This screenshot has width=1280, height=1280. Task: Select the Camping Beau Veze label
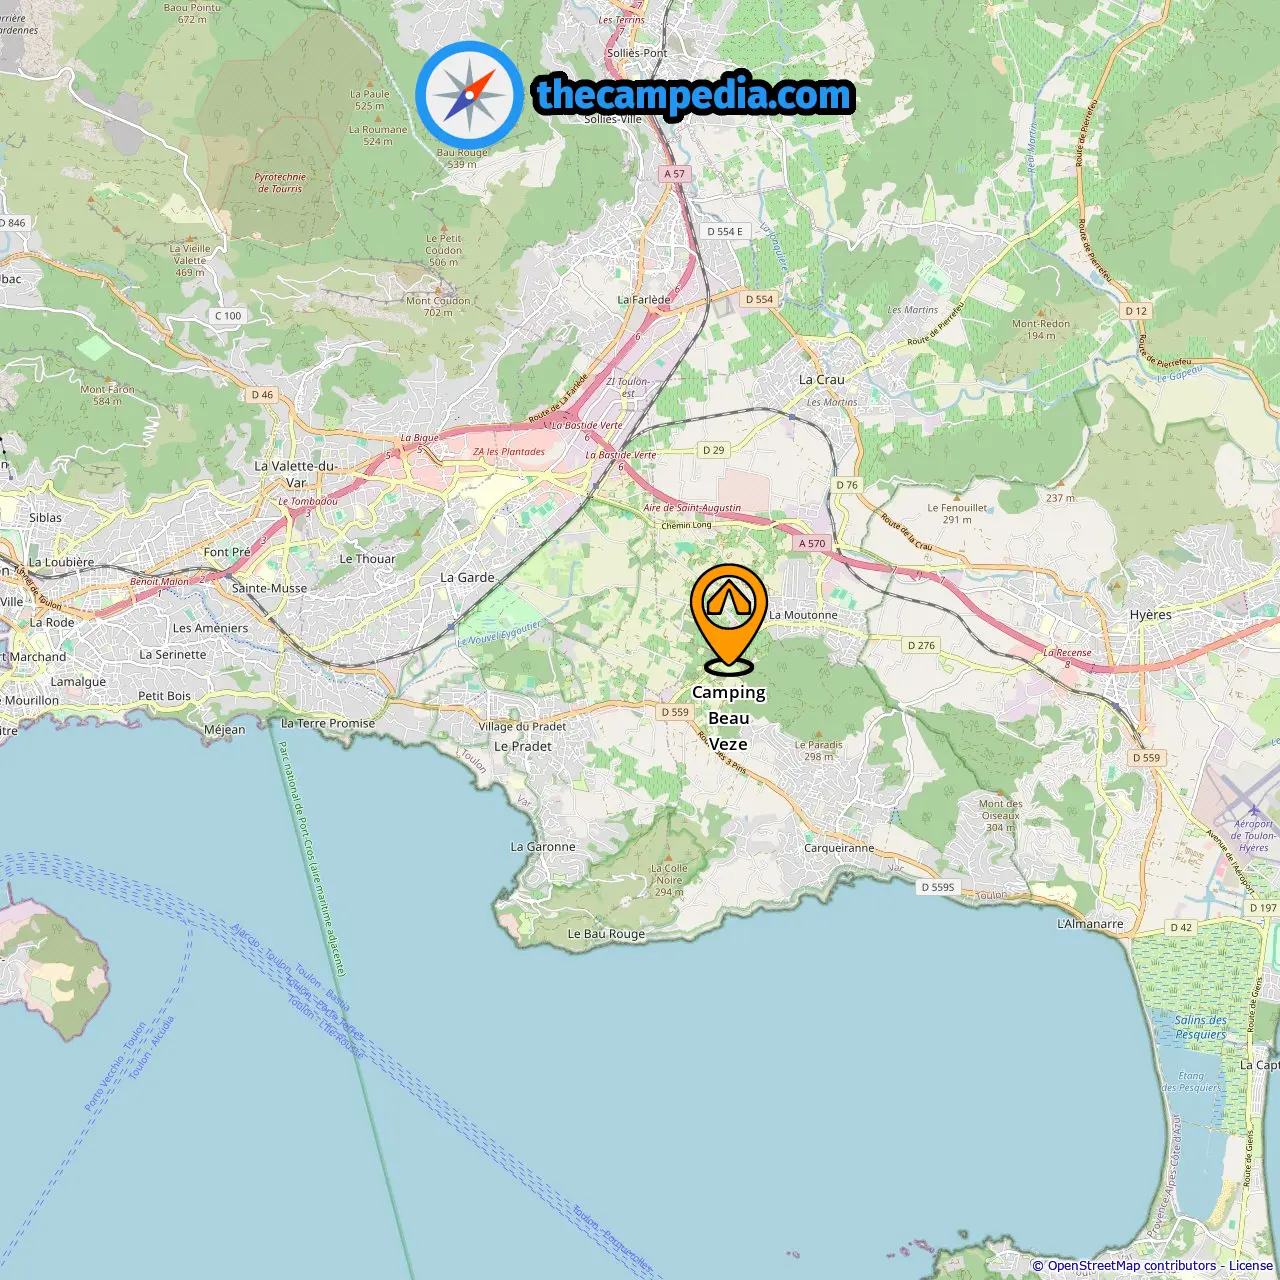point(729,718)
